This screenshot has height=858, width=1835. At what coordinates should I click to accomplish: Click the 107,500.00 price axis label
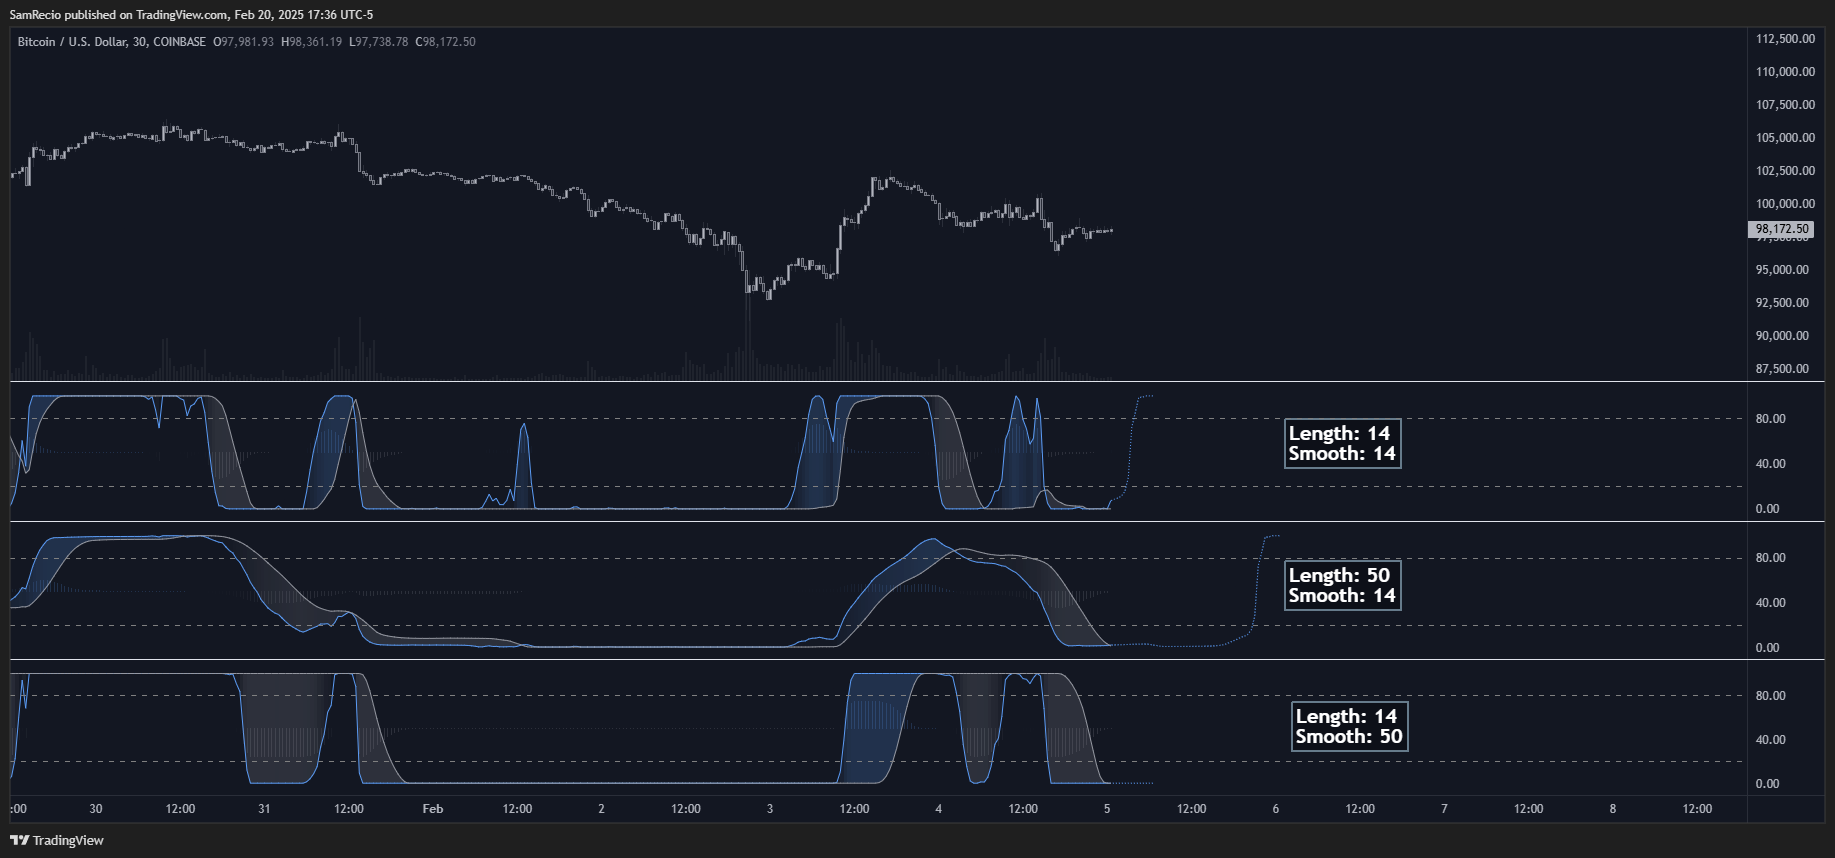tap(1785, 105)
